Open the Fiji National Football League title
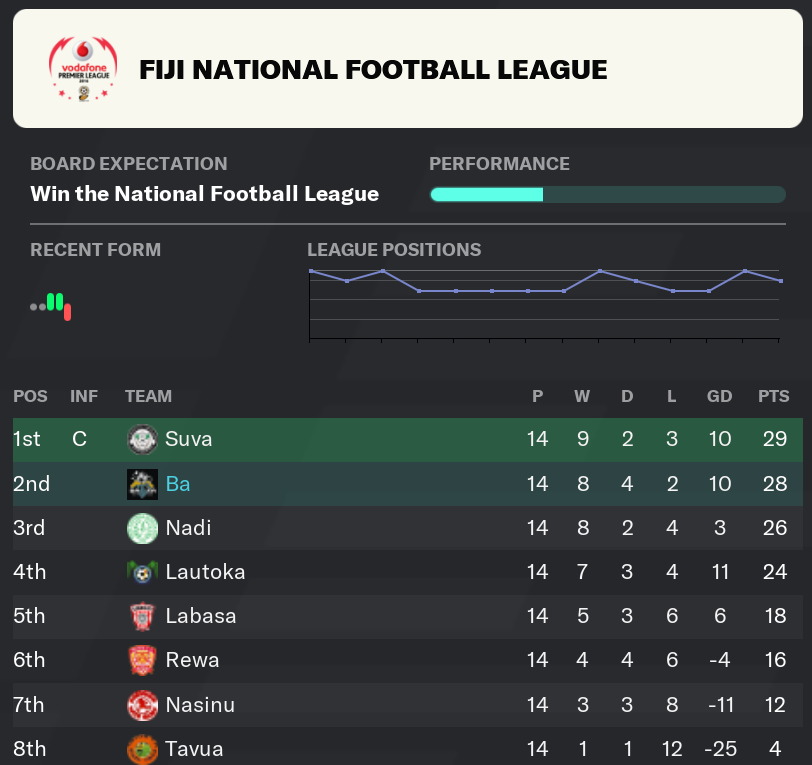The height and width of the screenshot is (765, 812). tap(373, 70)
